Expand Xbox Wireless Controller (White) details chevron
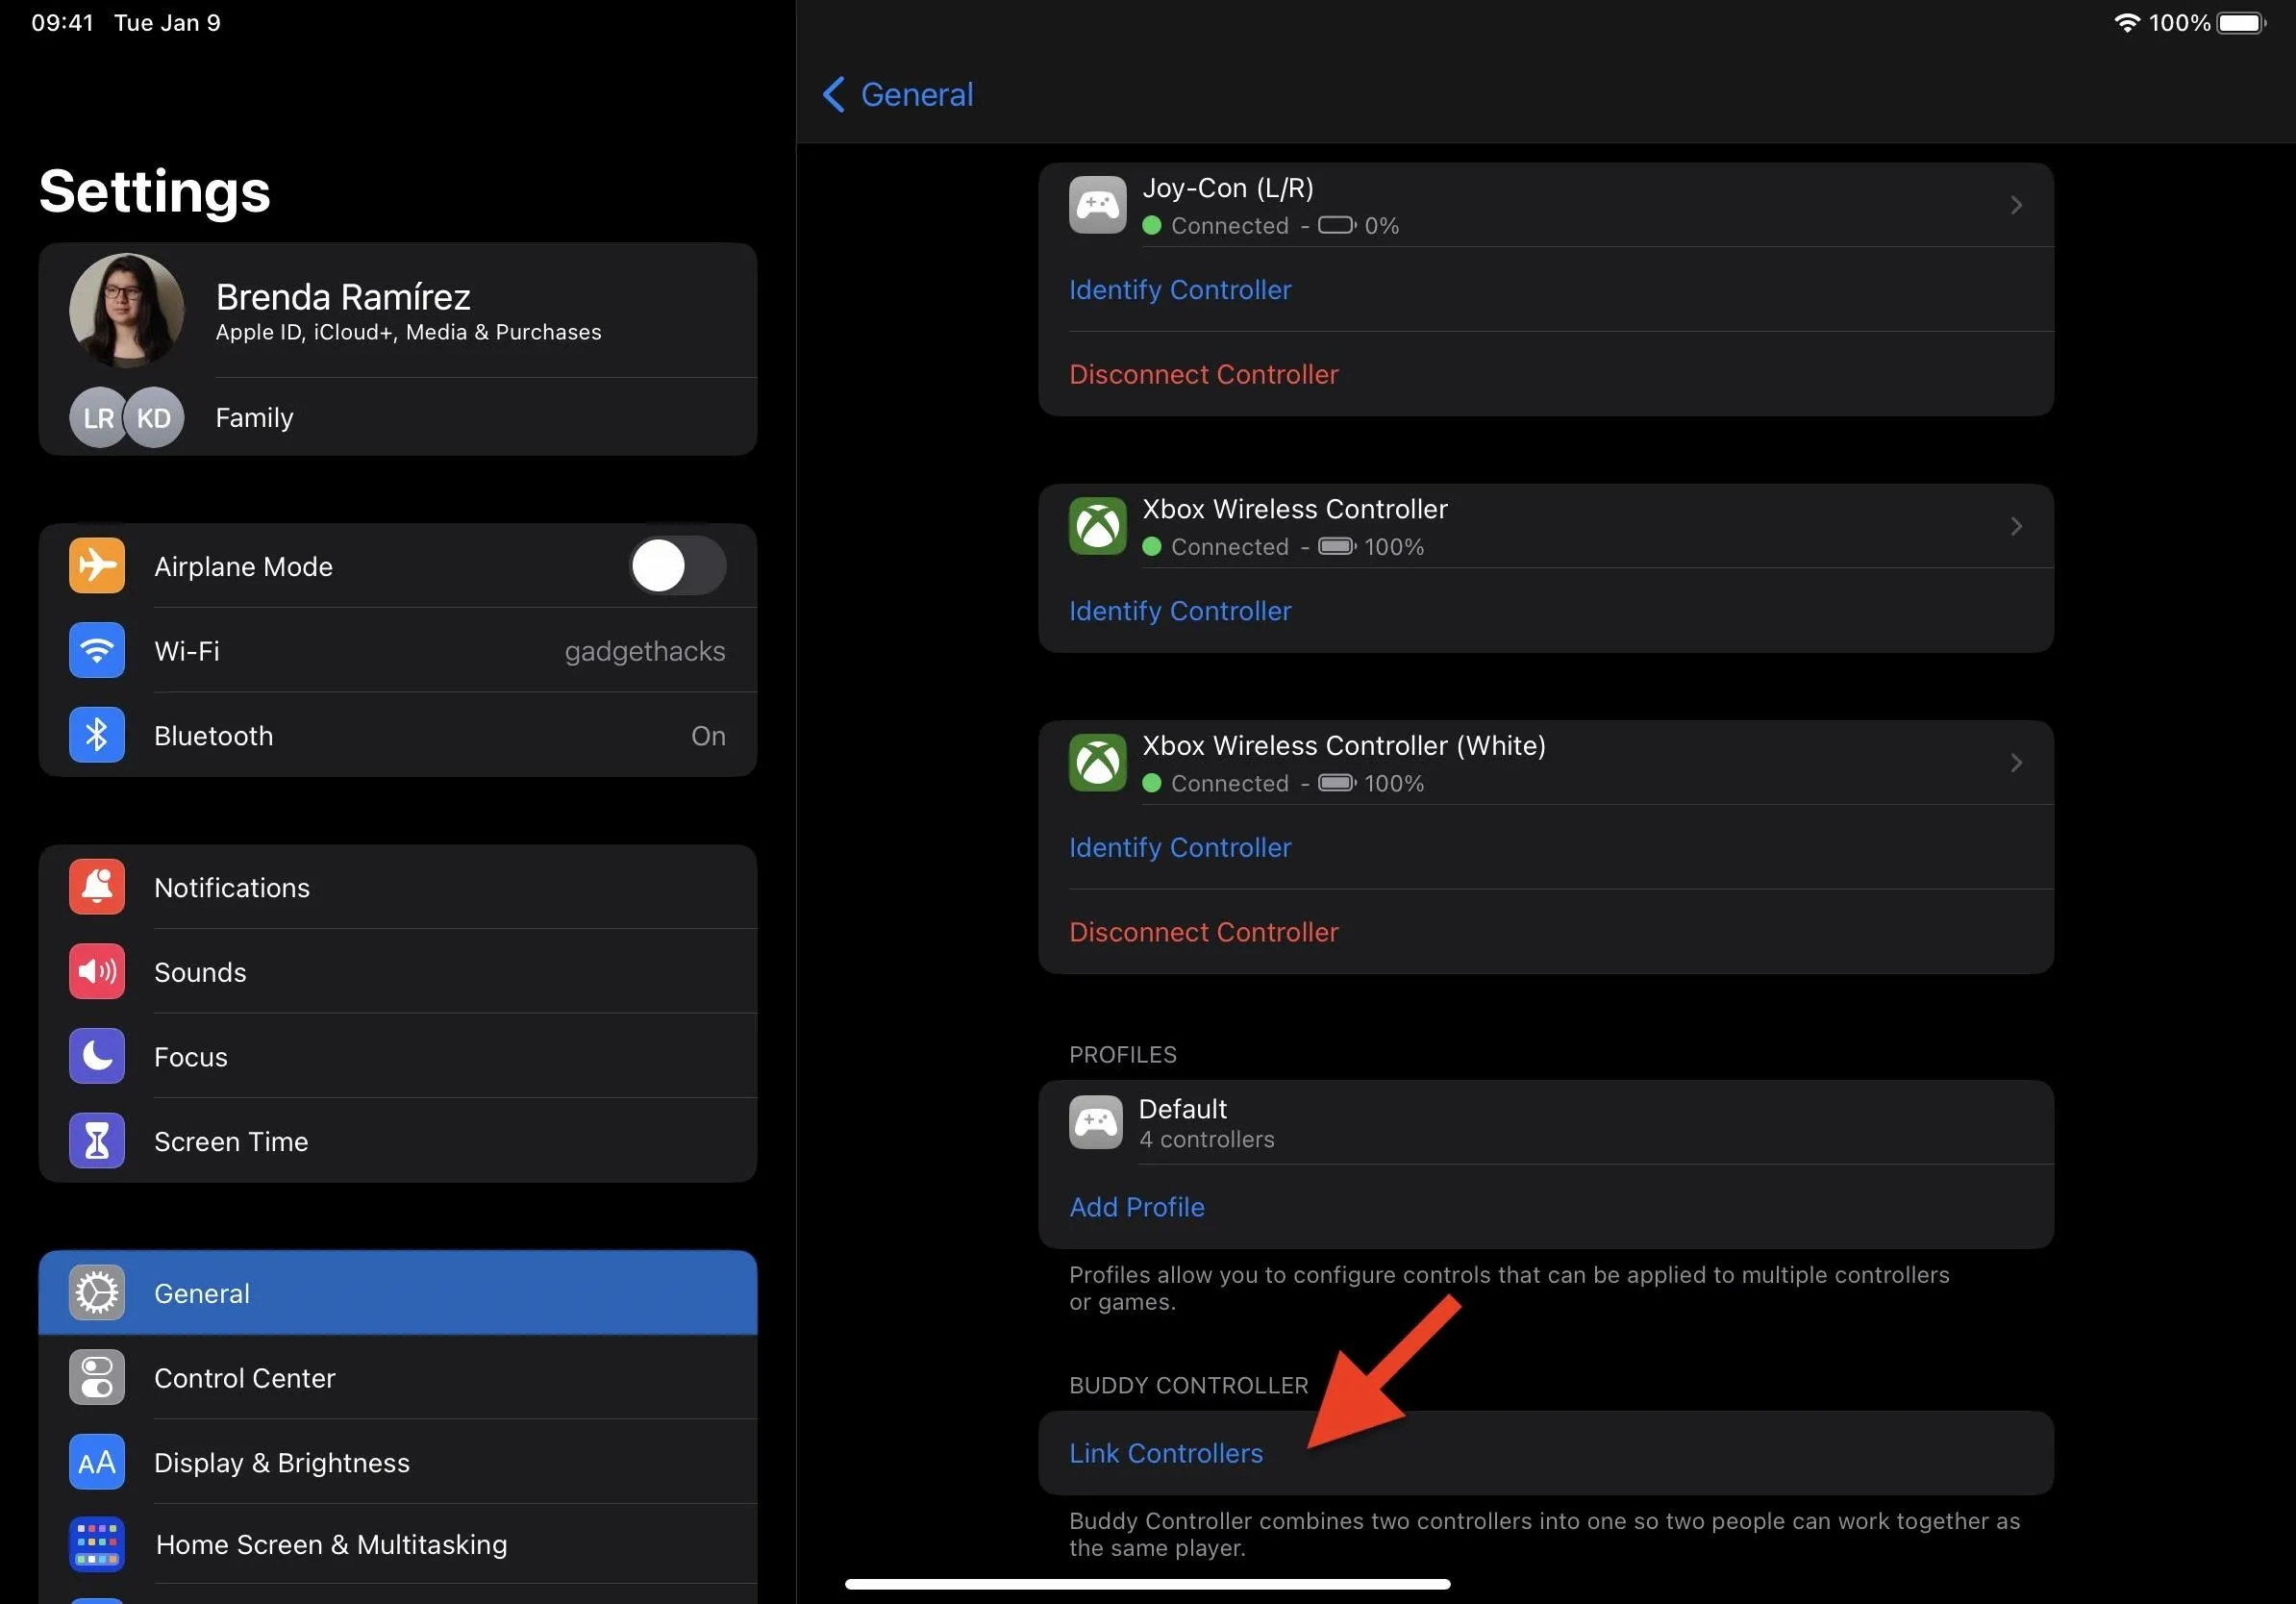The image size is (2296, 1604). click(x=2016, y=763)
